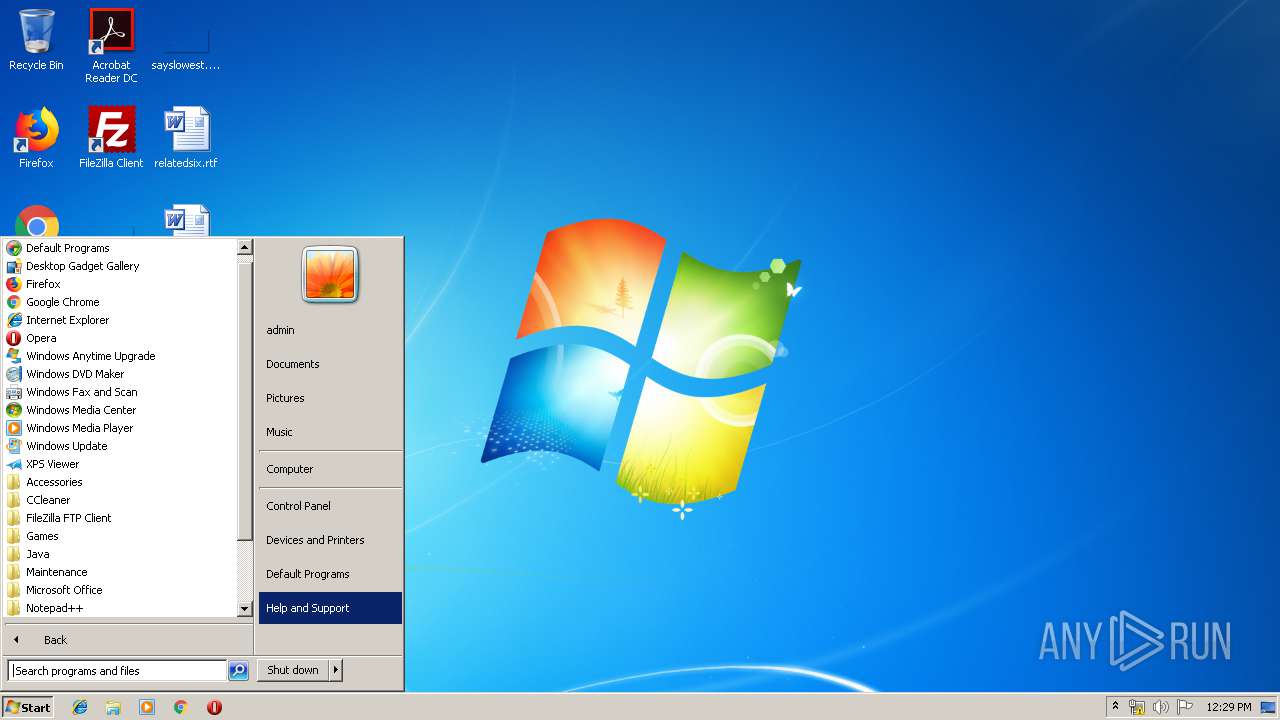Image resolution: width=1280 pixels, height=720 pixels.
Task: Open Windows Explorer from the taskbar
Action: (113, 707)
